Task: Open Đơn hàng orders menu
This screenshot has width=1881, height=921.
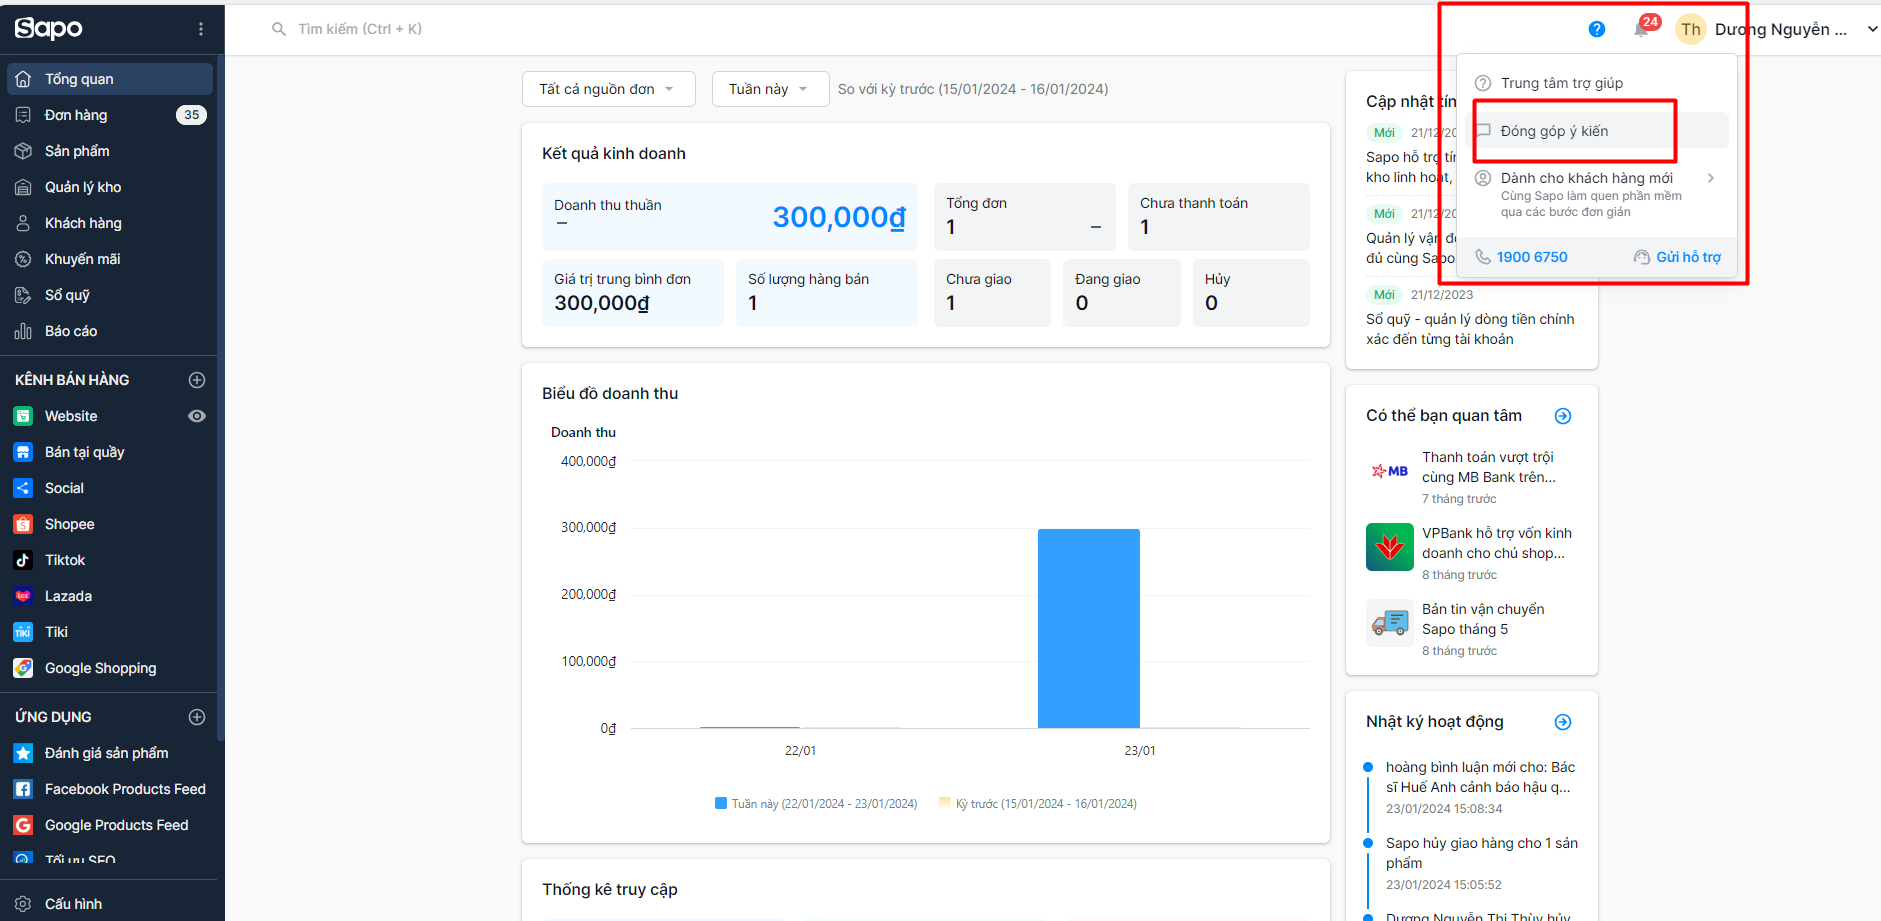Action: tap(110, 115)
